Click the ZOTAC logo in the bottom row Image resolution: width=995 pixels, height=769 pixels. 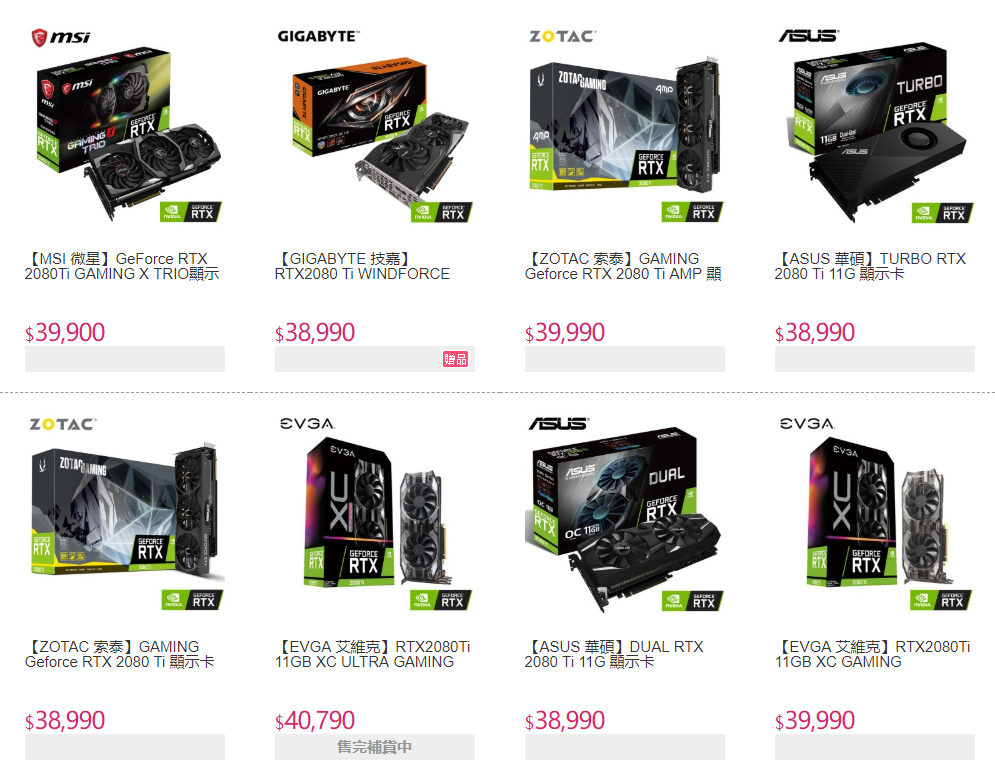(x=63, y=424)
